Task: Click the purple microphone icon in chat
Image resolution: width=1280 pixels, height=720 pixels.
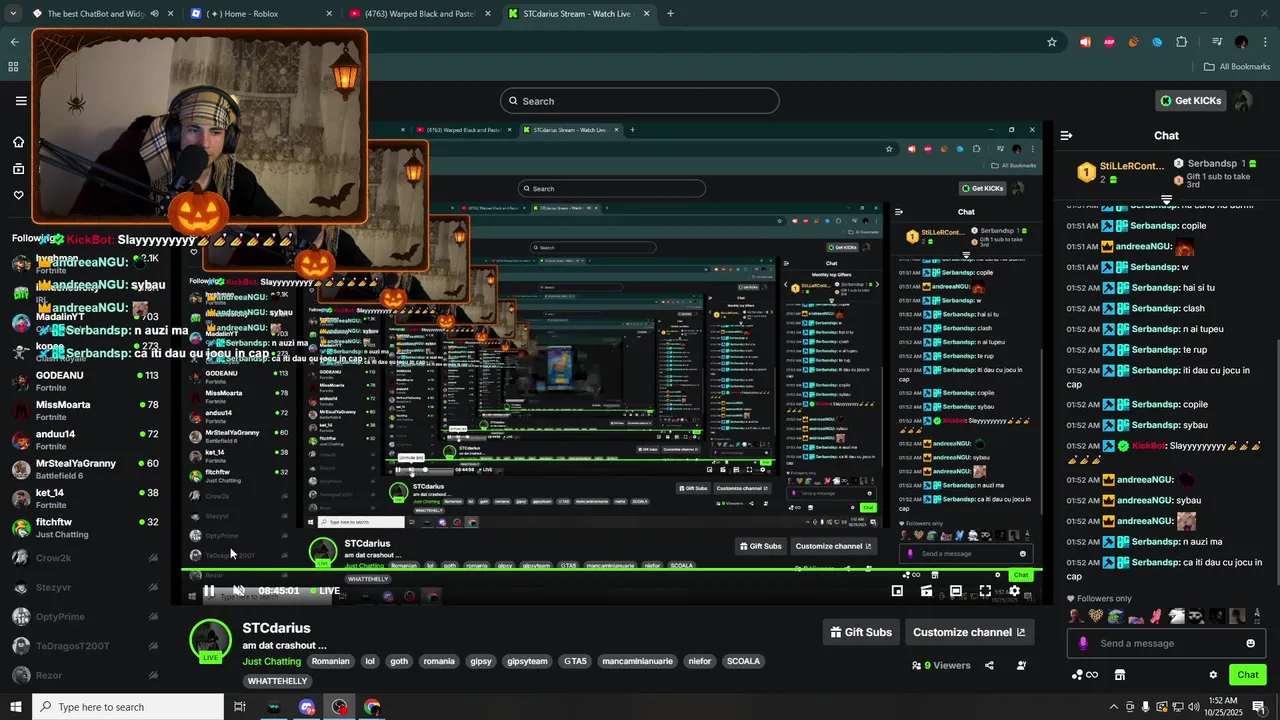Action: 1082,643
